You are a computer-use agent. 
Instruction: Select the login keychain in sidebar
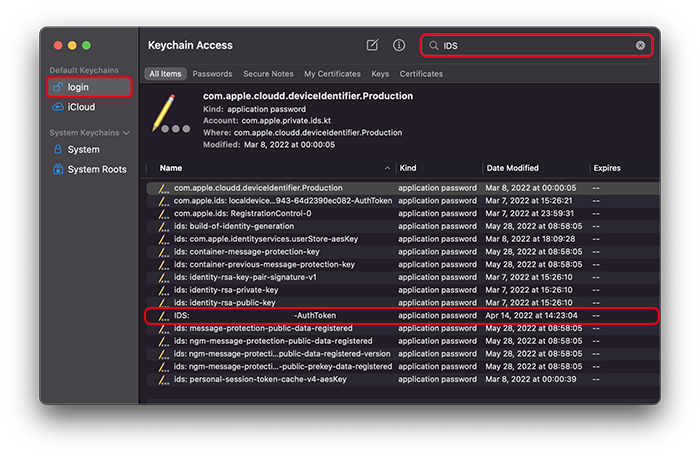pyautogui.click(x=89, y=87)
